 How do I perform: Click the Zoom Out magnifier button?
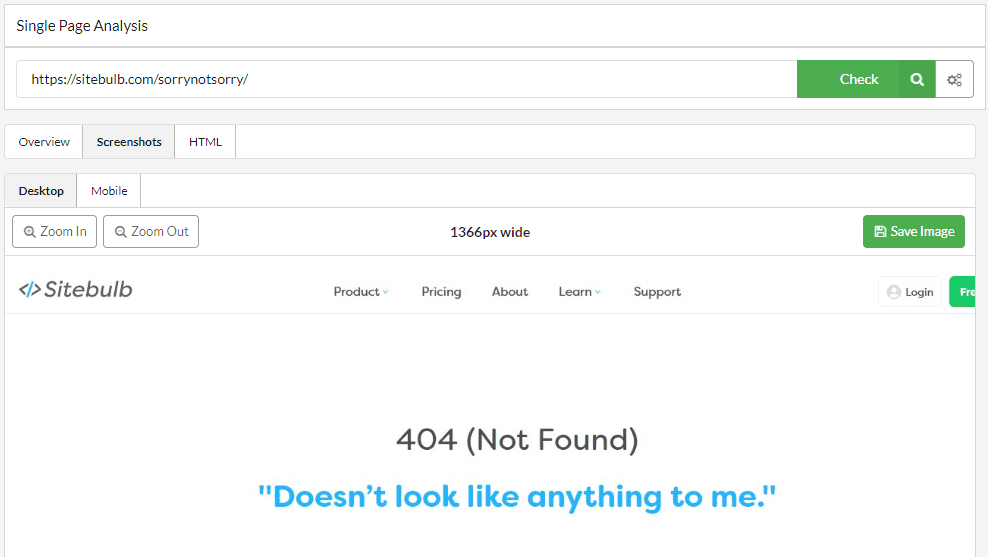[151, 231]
